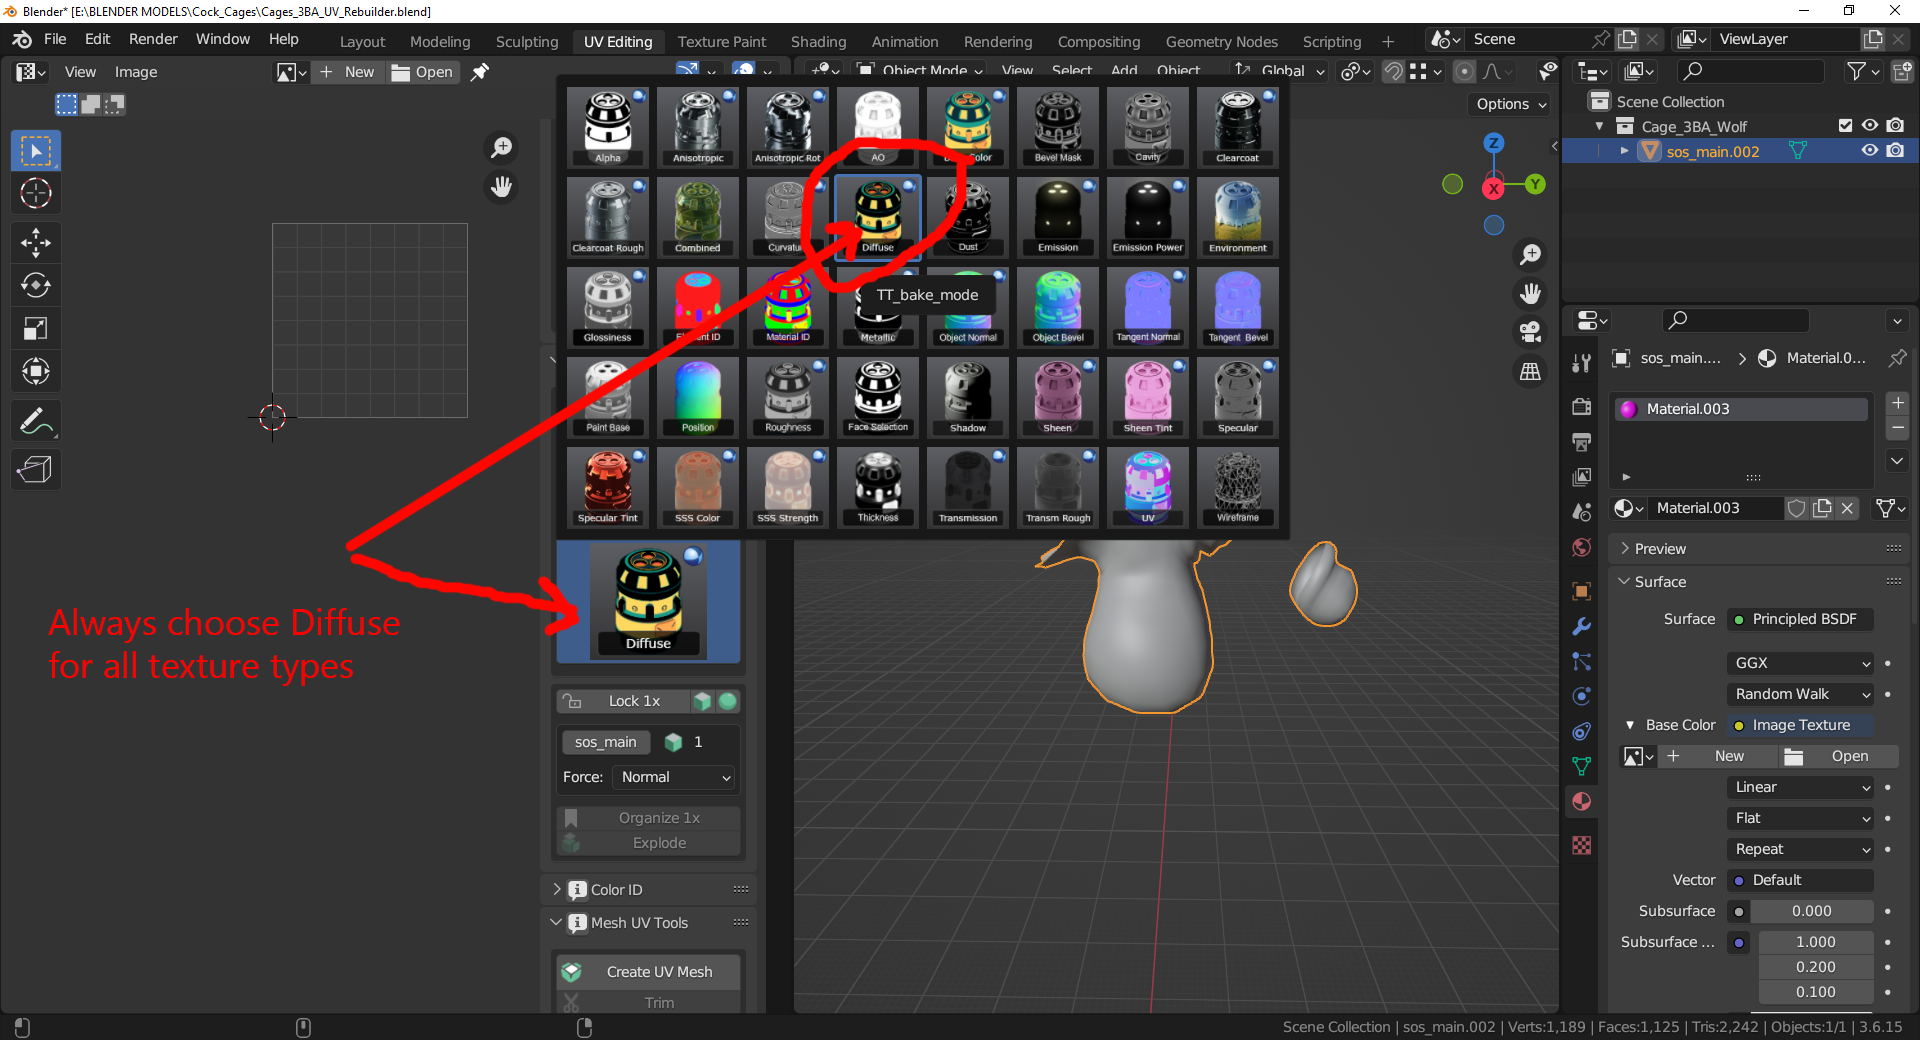Open the Force Normal dropdown

[675, 777]
